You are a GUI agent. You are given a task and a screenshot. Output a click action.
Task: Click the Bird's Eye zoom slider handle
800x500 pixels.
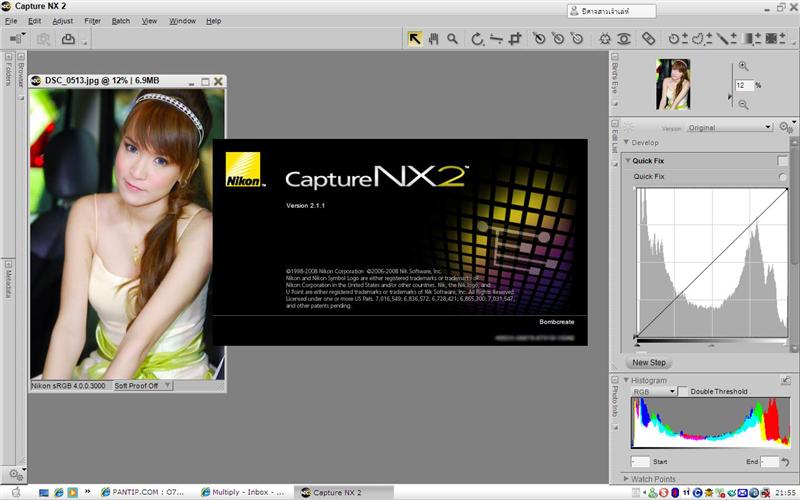(x=730, y=96)
